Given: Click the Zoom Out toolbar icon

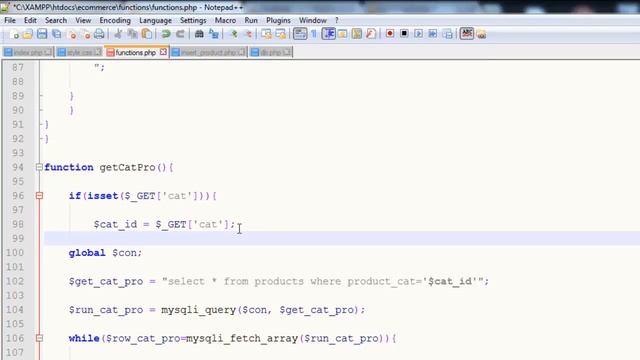Looking at the screenshot, I should pyautogui.click(x=248, y=34).
